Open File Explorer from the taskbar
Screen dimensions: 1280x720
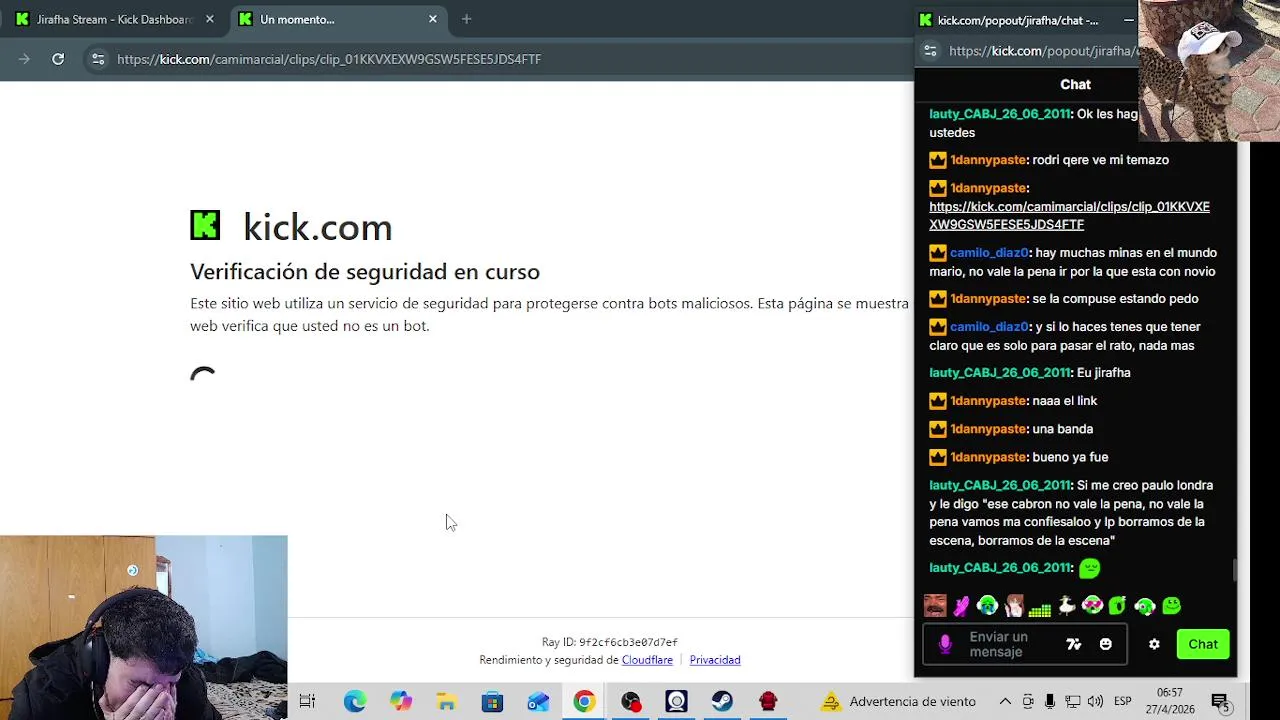click(x=446, y=701)
